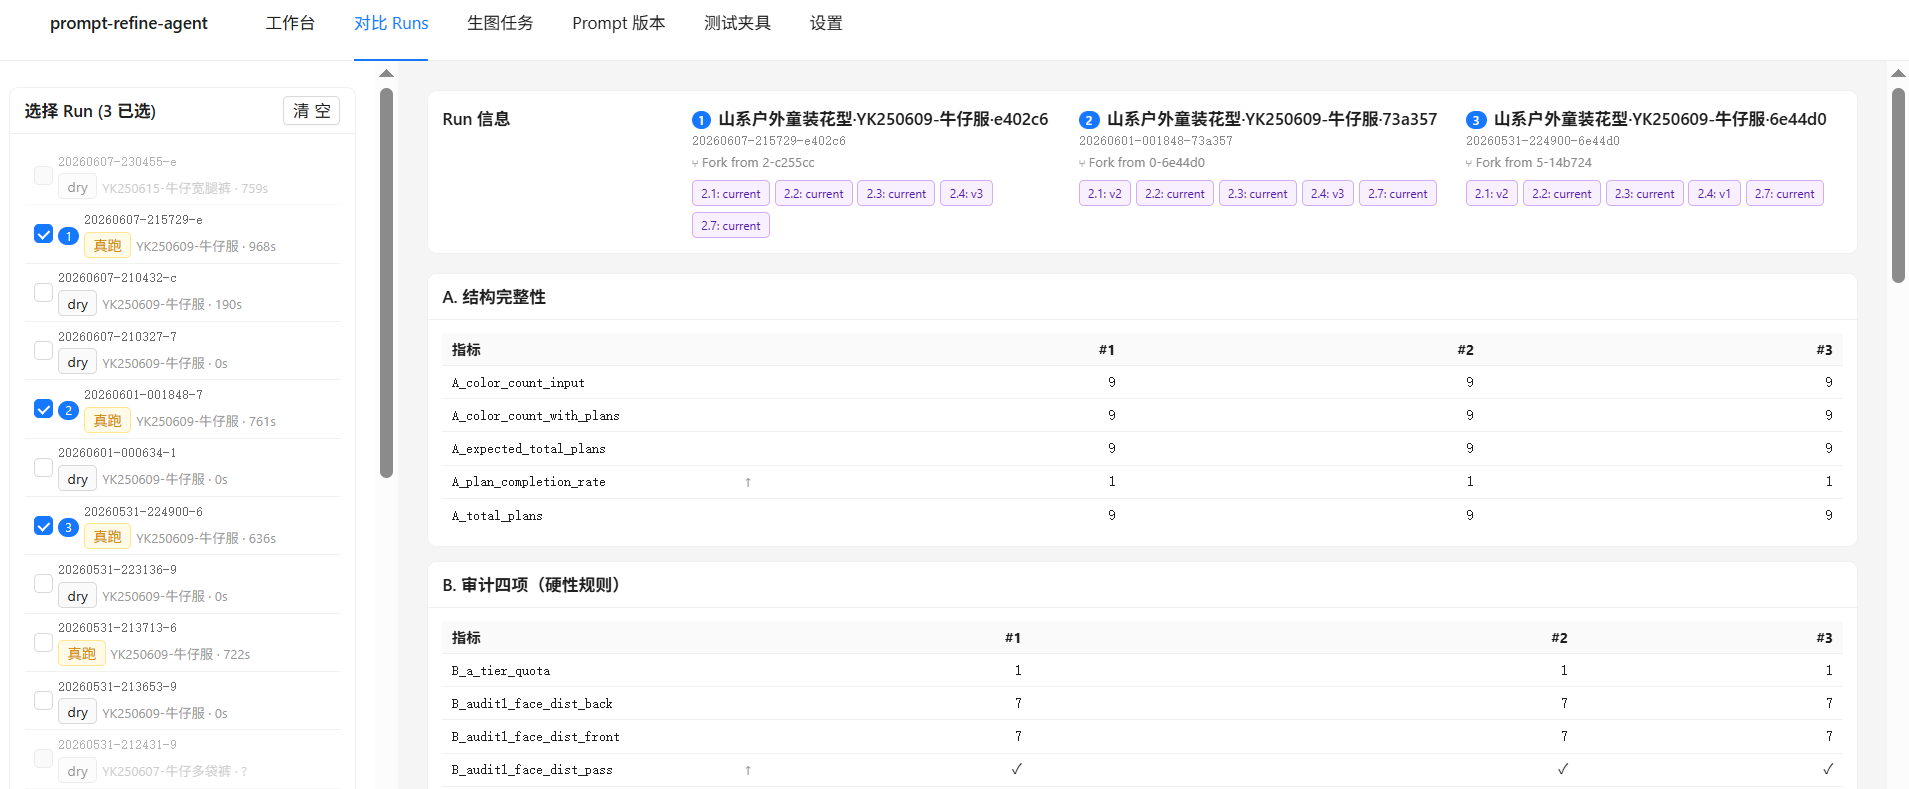
Task: Click run 1 tag 2.7: current
Action: [x=730, y=226]
